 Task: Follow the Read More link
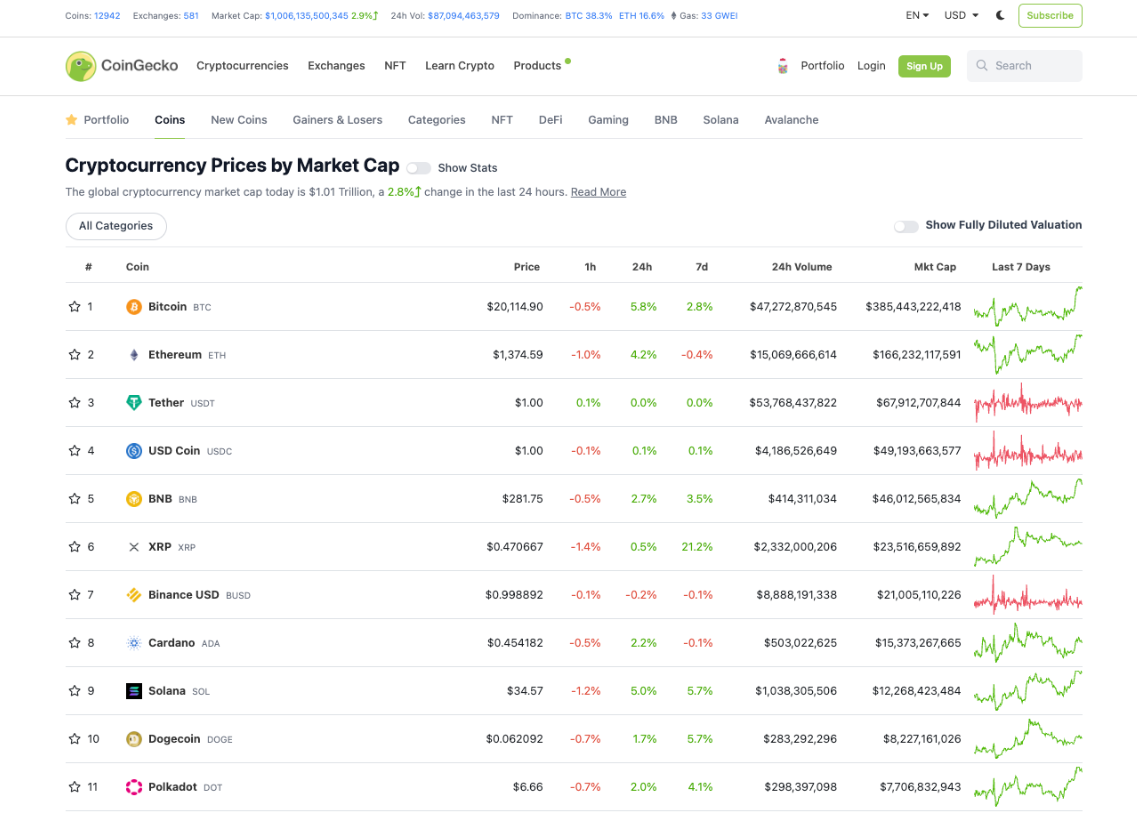pyautogui.click(x=598, y=192)
